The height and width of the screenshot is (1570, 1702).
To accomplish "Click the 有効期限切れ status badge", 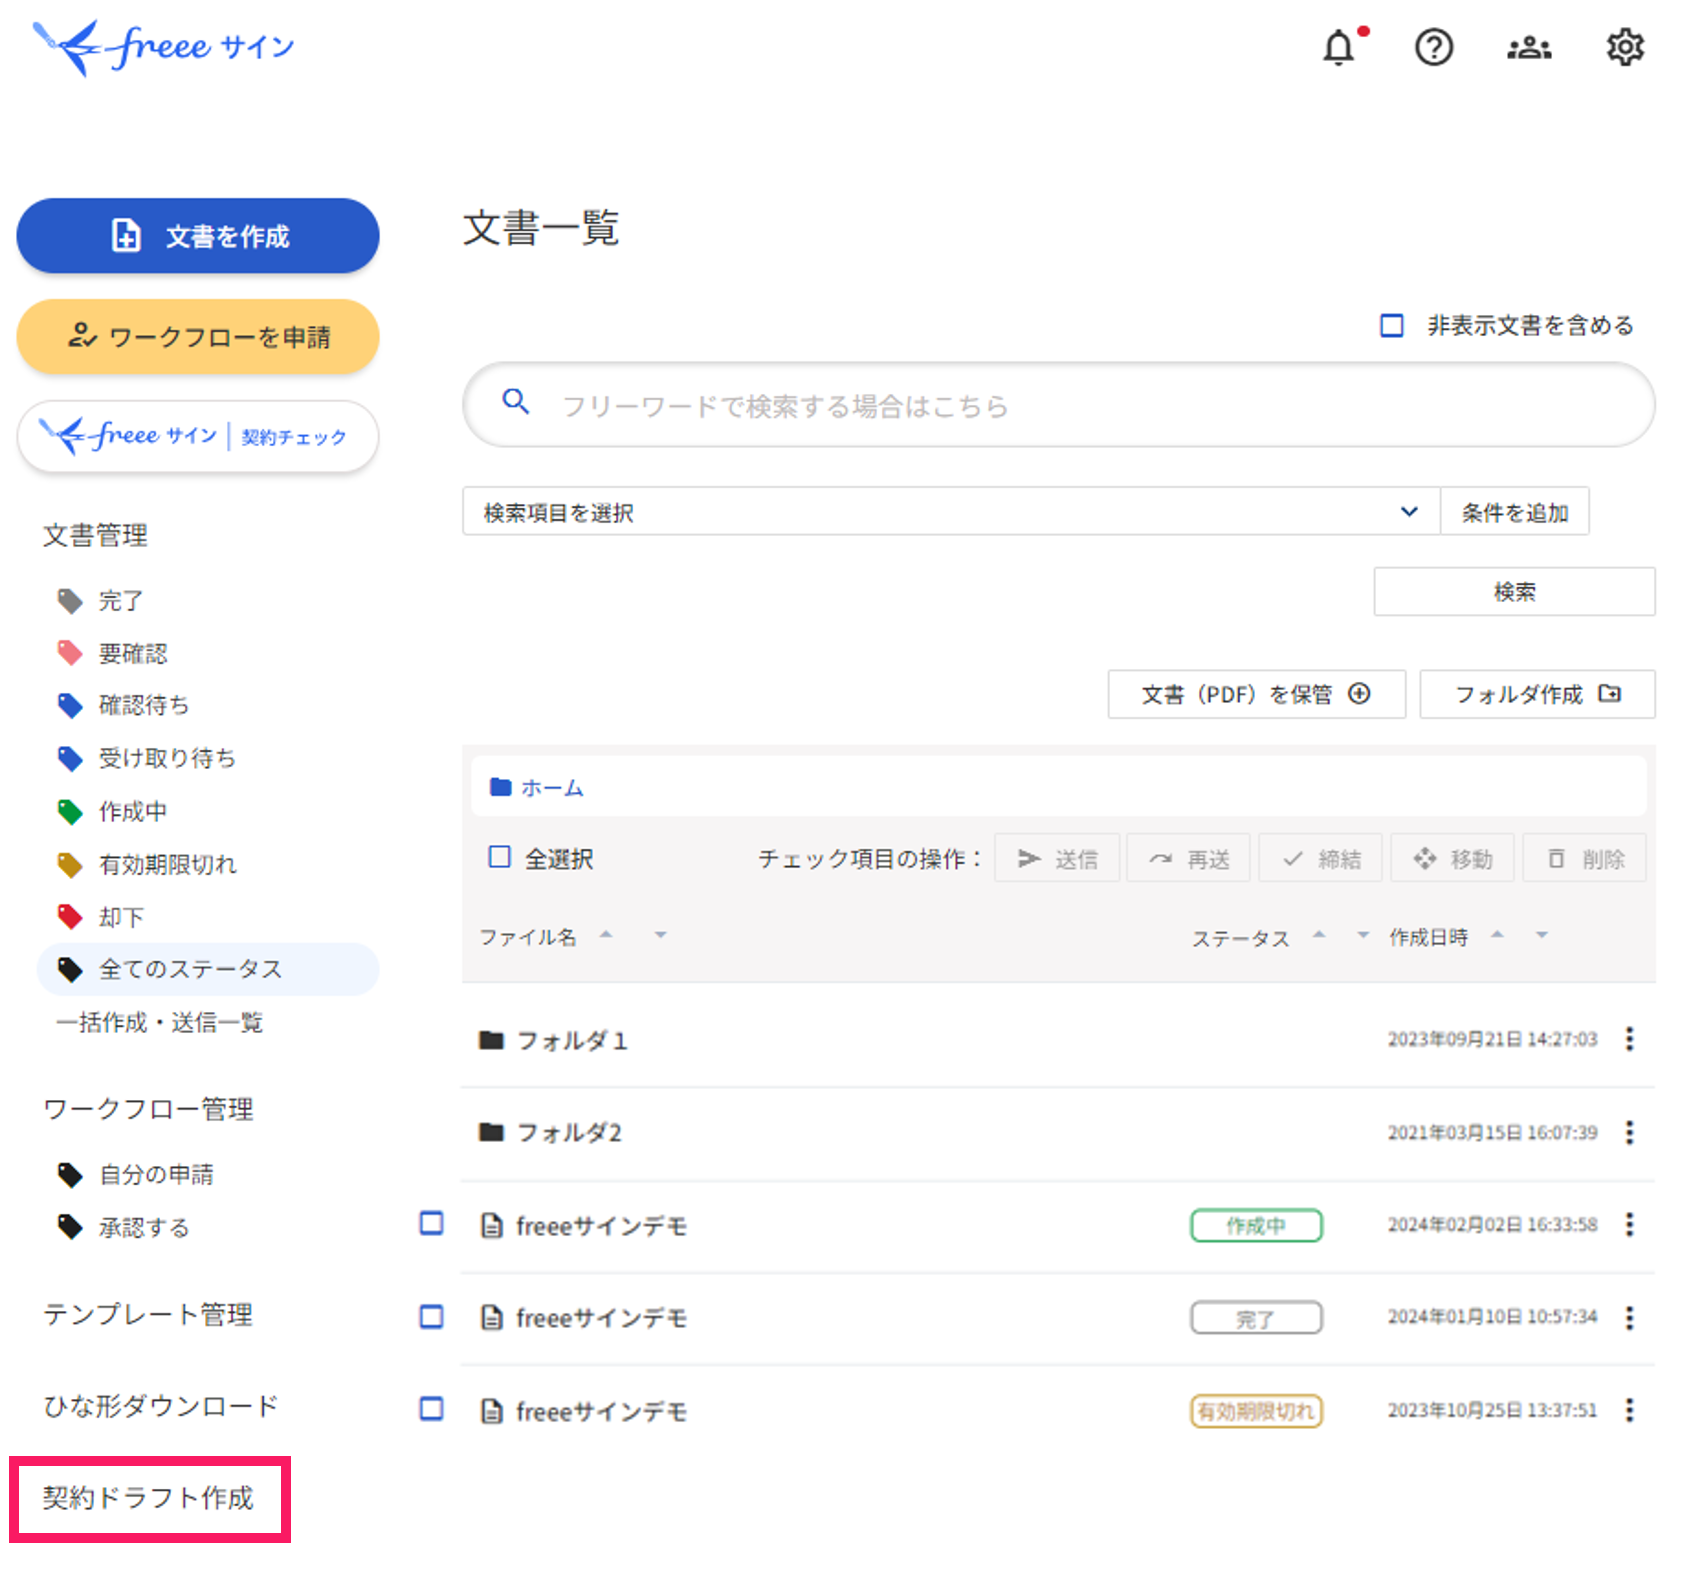I will click(1256, 1411).
